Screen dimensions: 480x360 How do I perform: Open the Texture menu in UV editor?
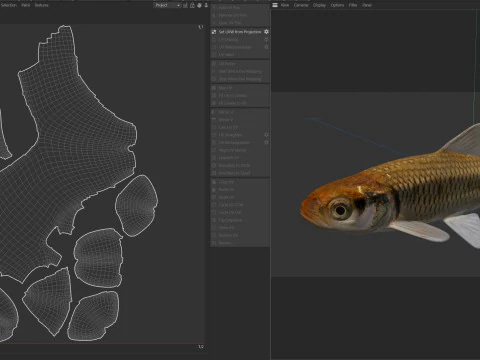tap(42, 5)
